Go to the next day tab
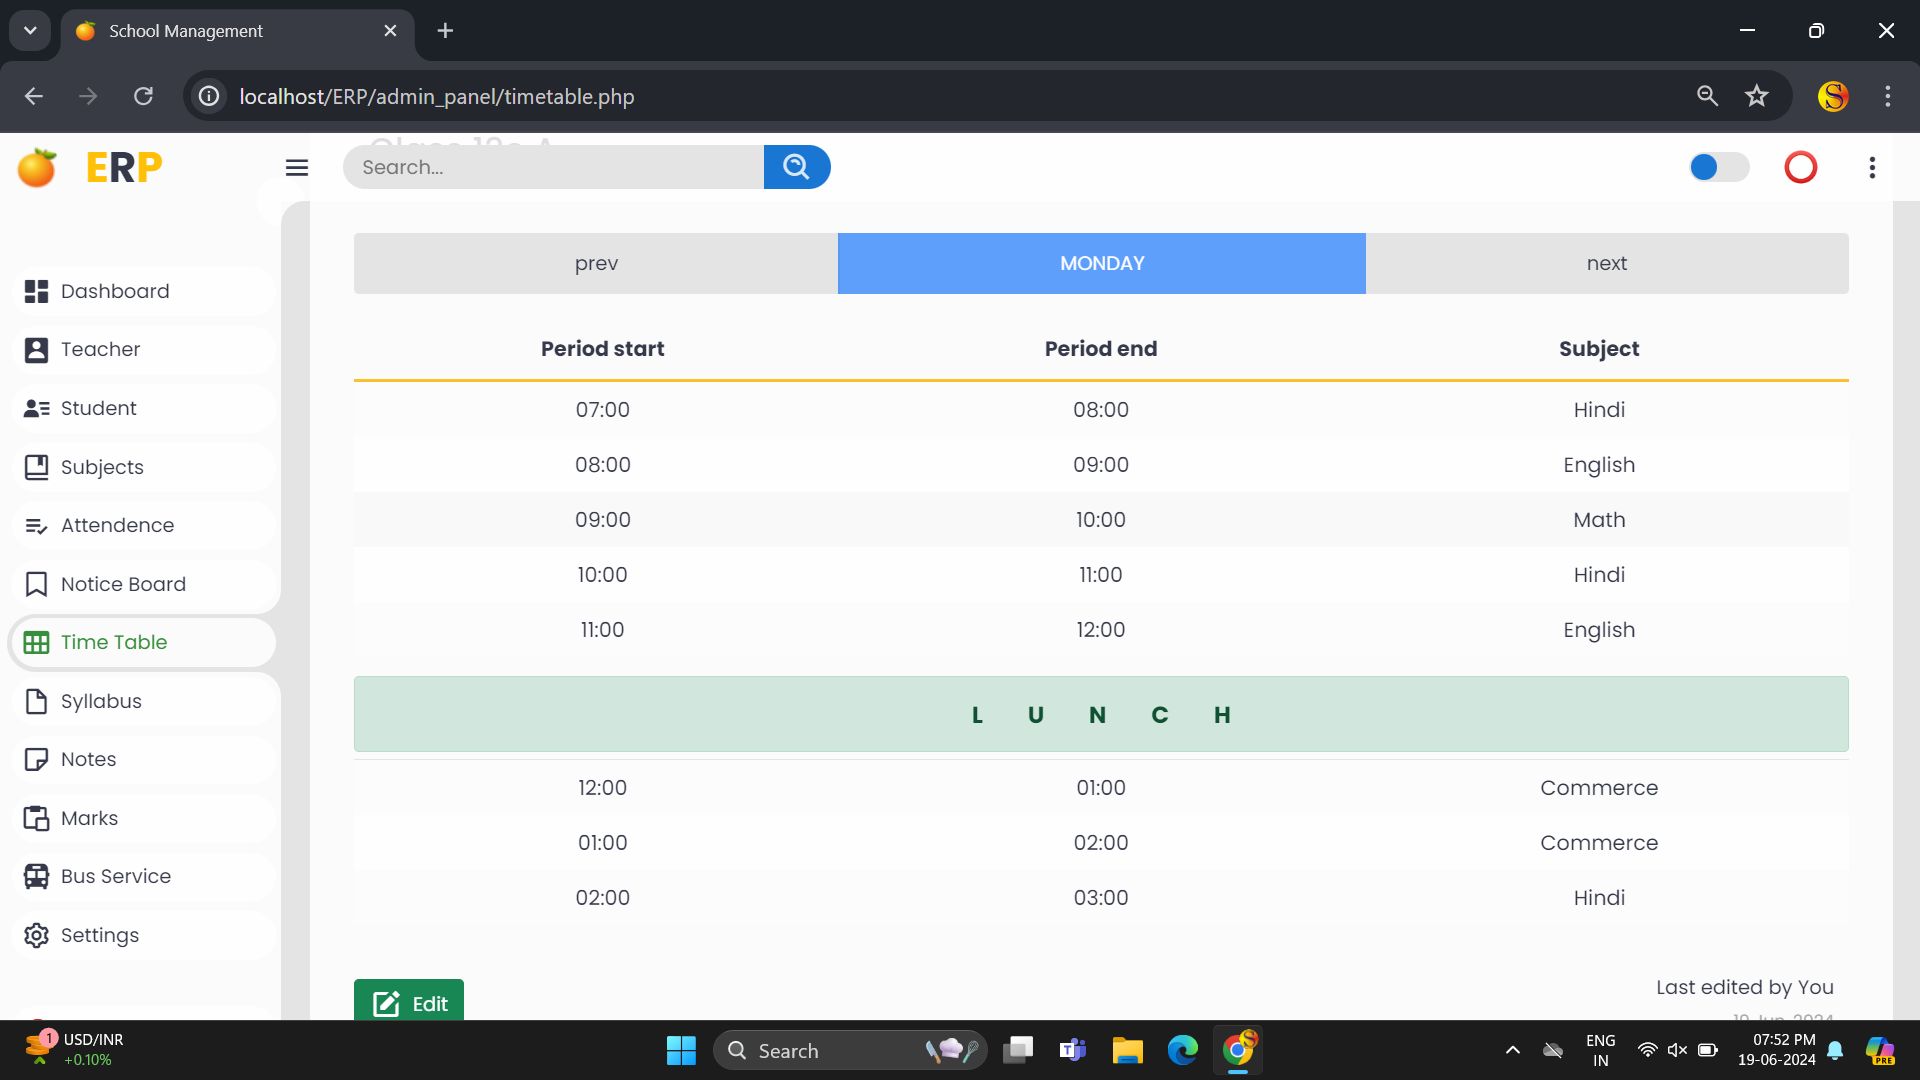The height and width of the screenshot is (1080, 1920). [x=1606, y=263]
